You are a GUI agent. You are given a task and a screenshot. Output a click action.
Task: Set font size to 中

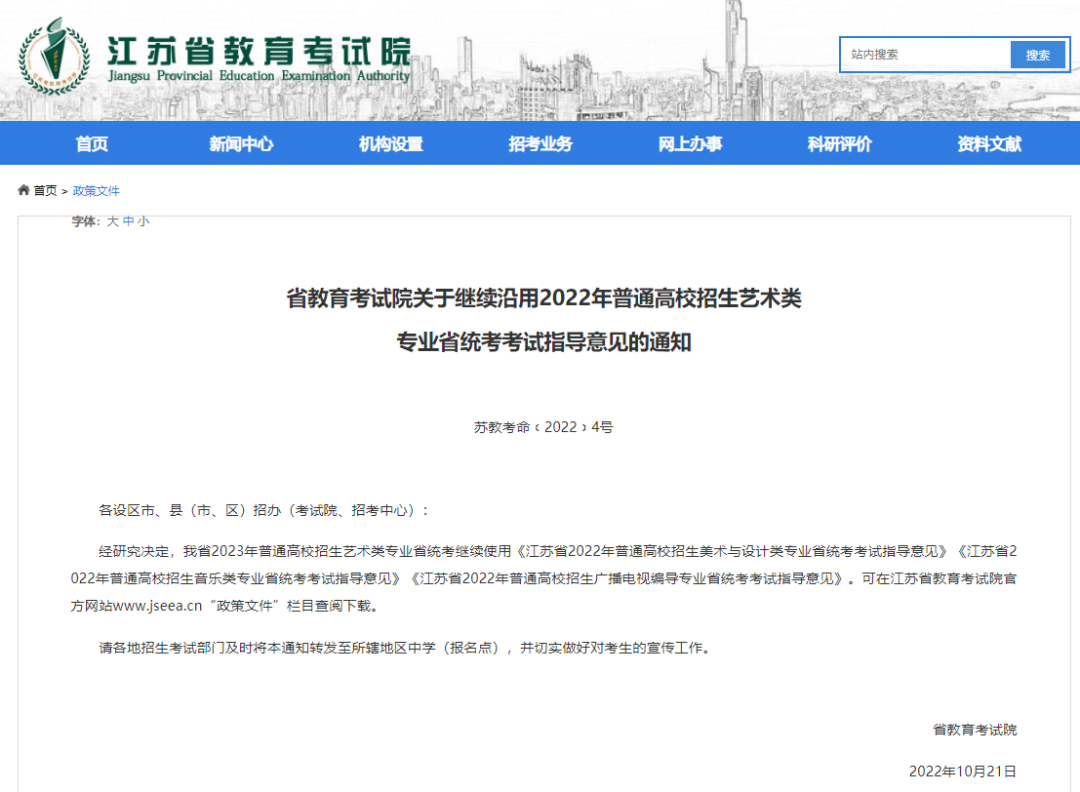tap(128, 221)
